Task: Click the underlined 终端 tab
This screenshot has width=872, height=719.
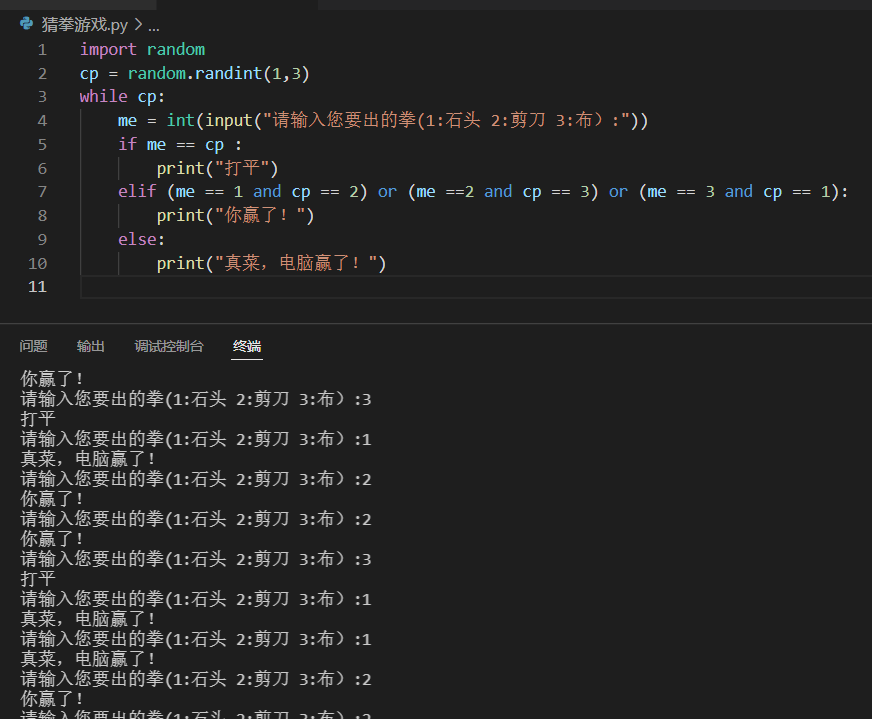Action: pyautogui.click(x=246, y=346)
